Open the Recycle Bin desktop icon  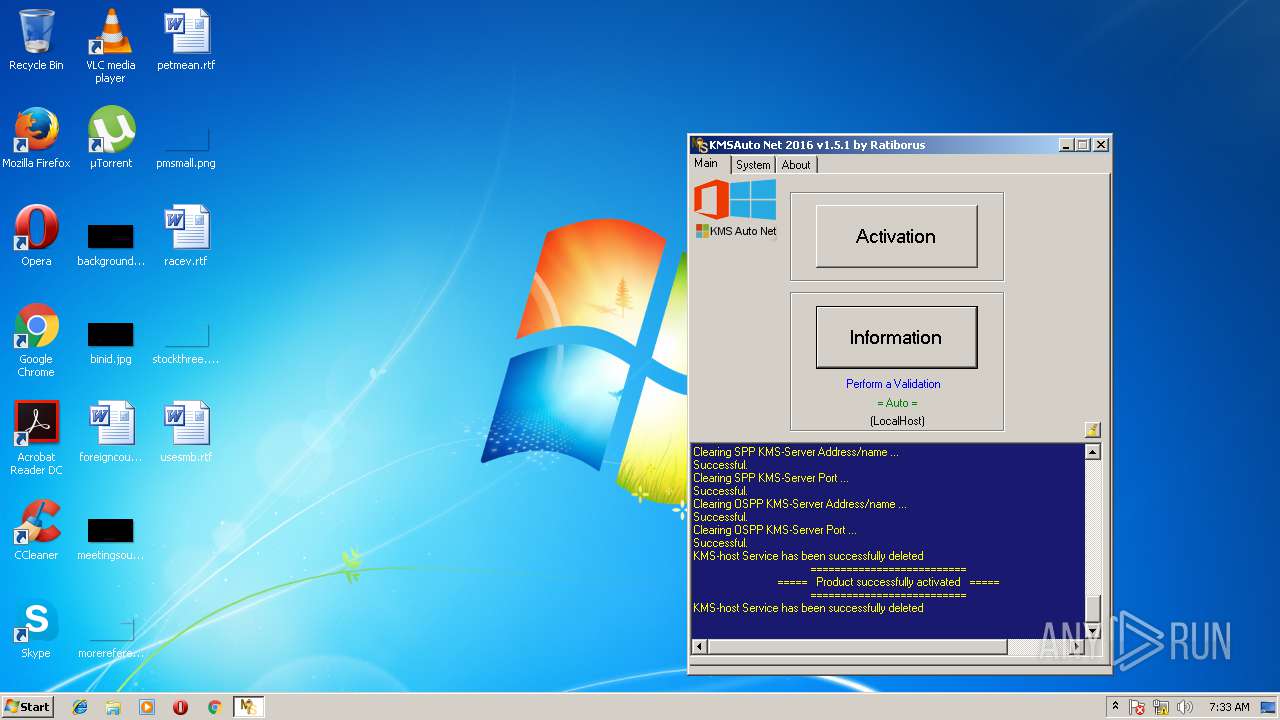36,40
